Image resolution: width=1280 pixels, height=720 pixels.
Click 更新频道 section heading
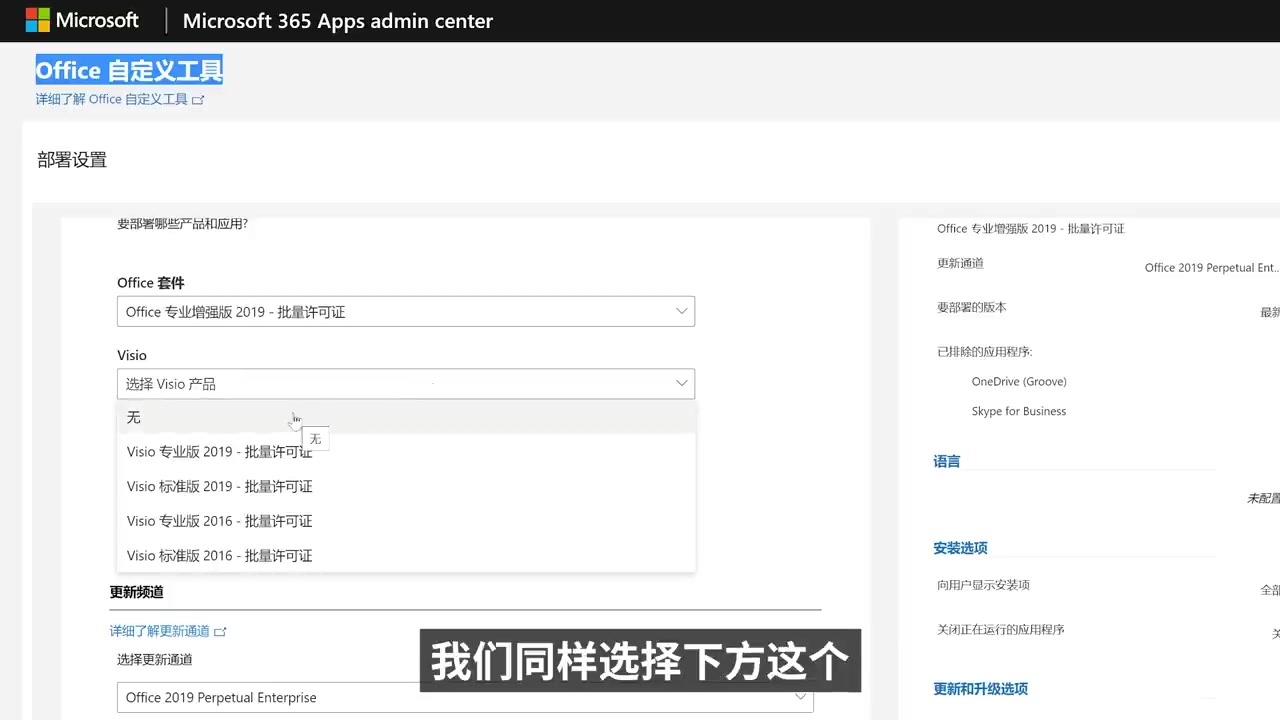coord(137,592)
